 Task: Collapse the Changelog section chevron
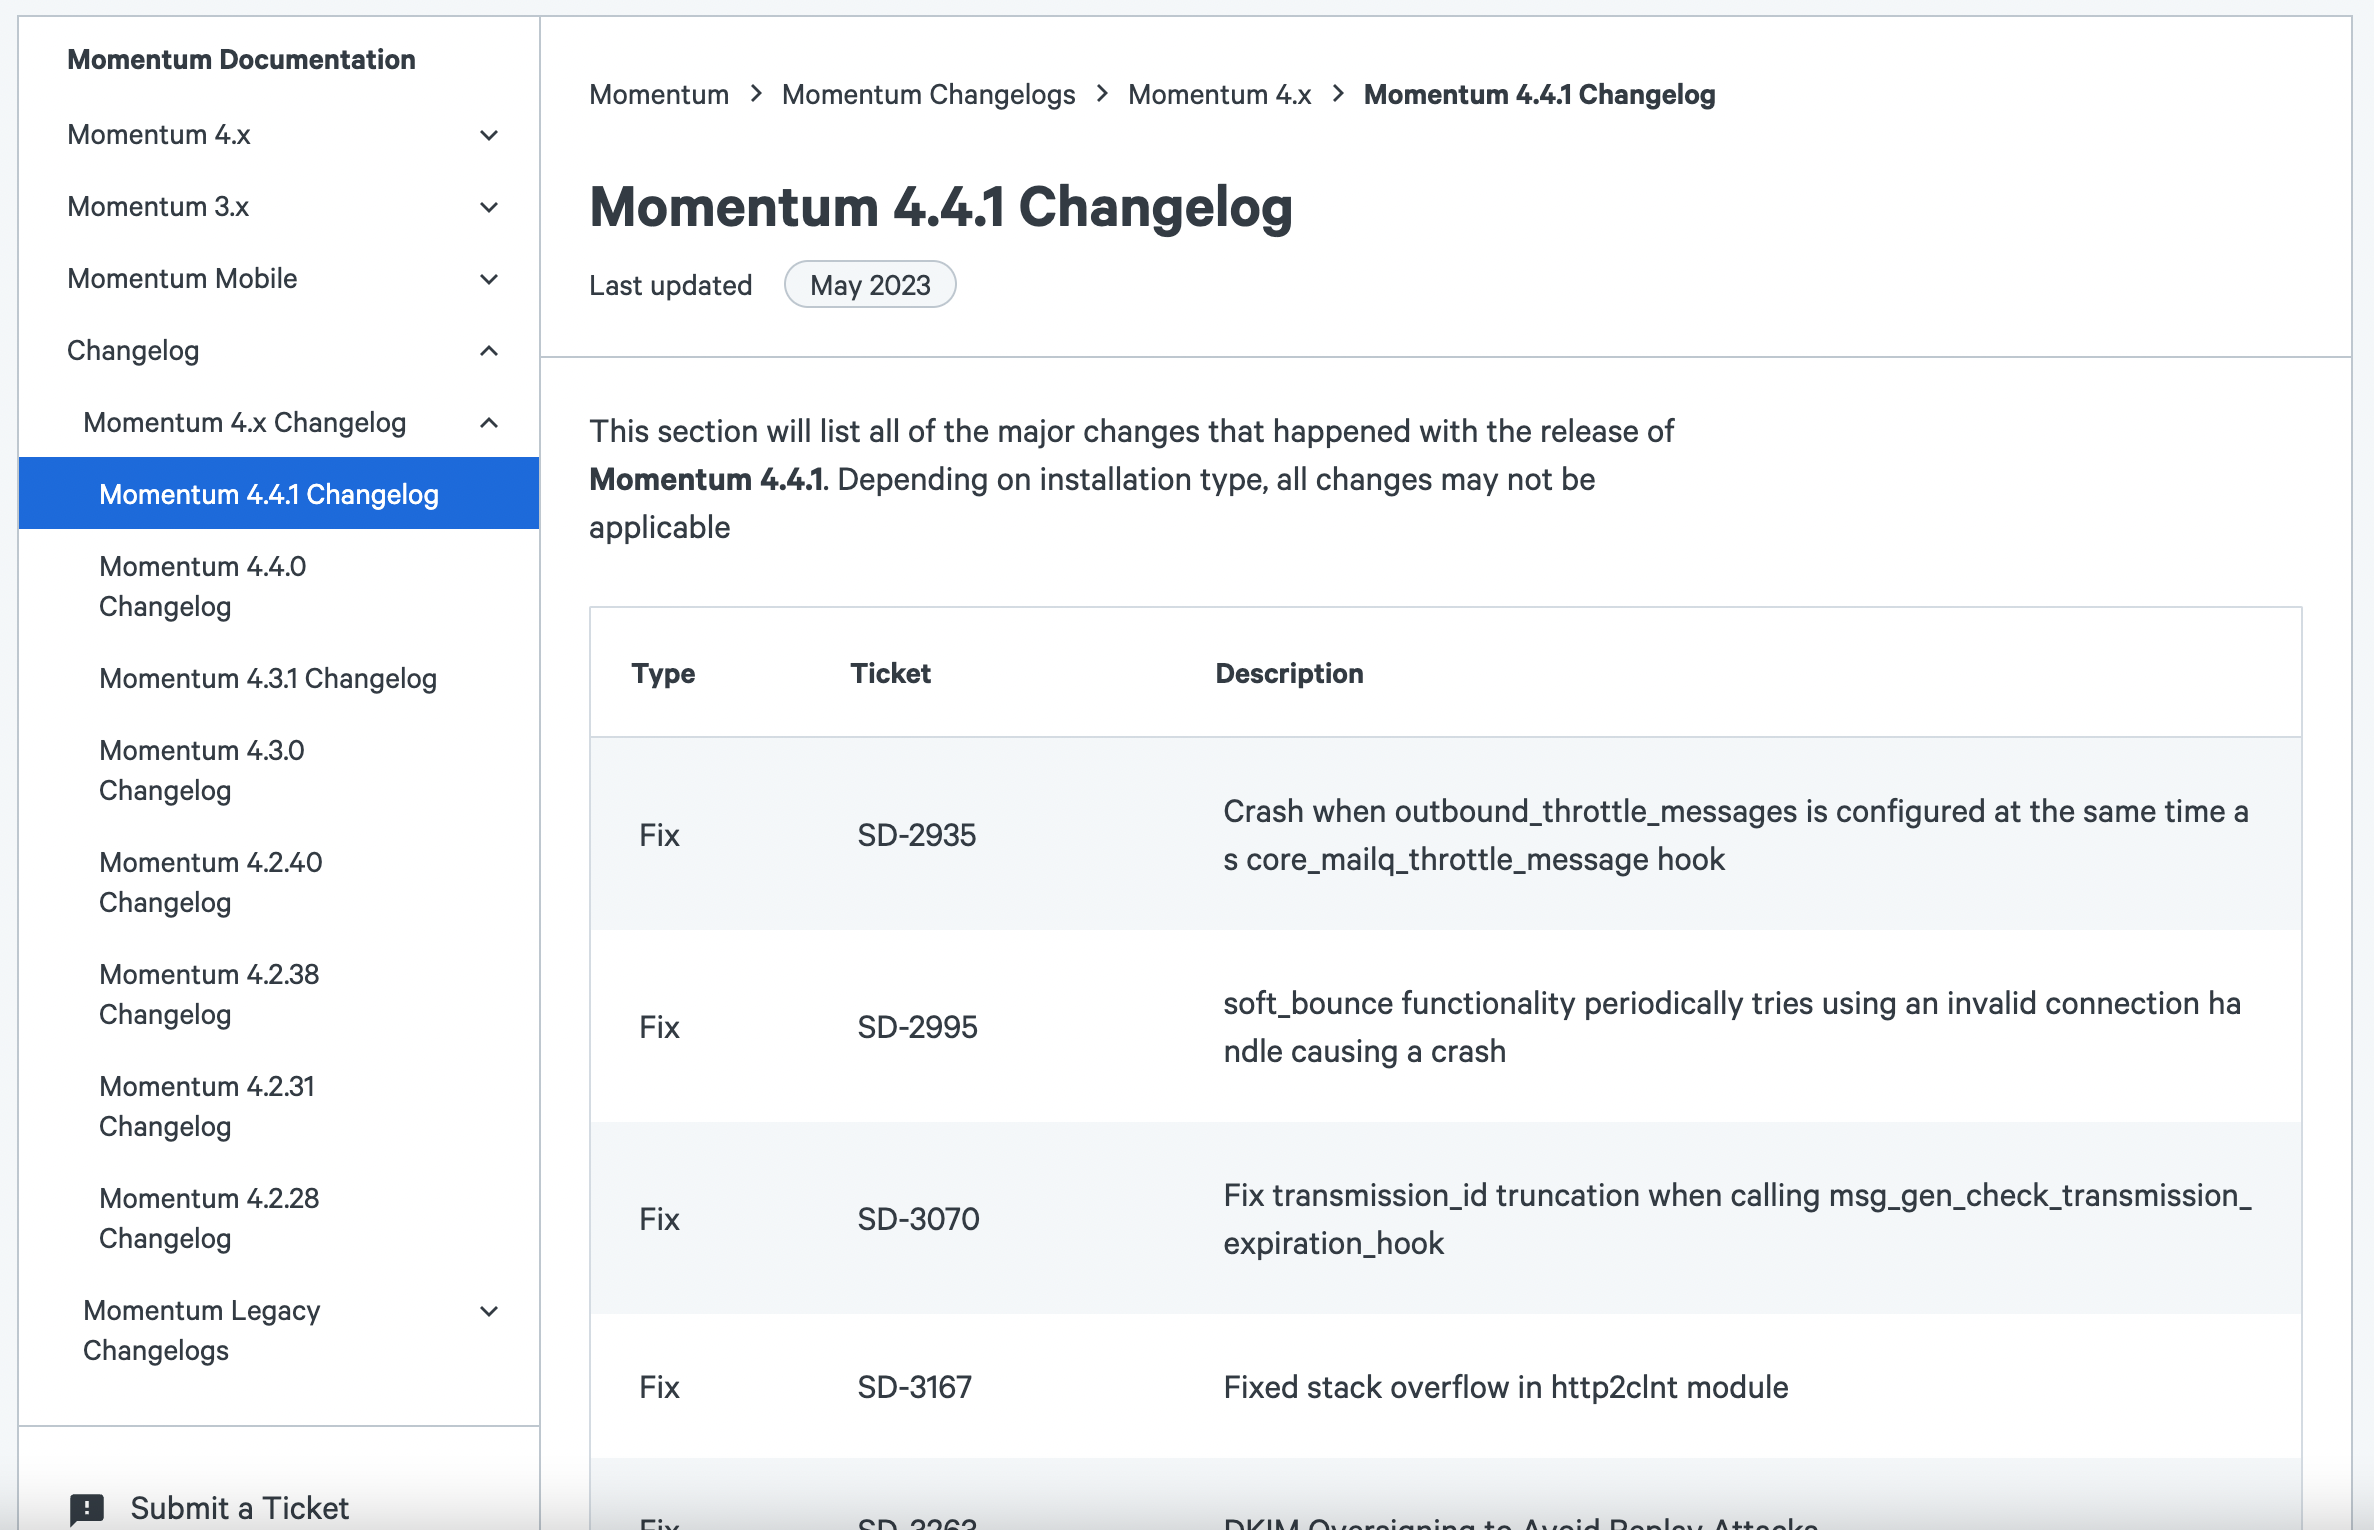click(x=489, y=351)
